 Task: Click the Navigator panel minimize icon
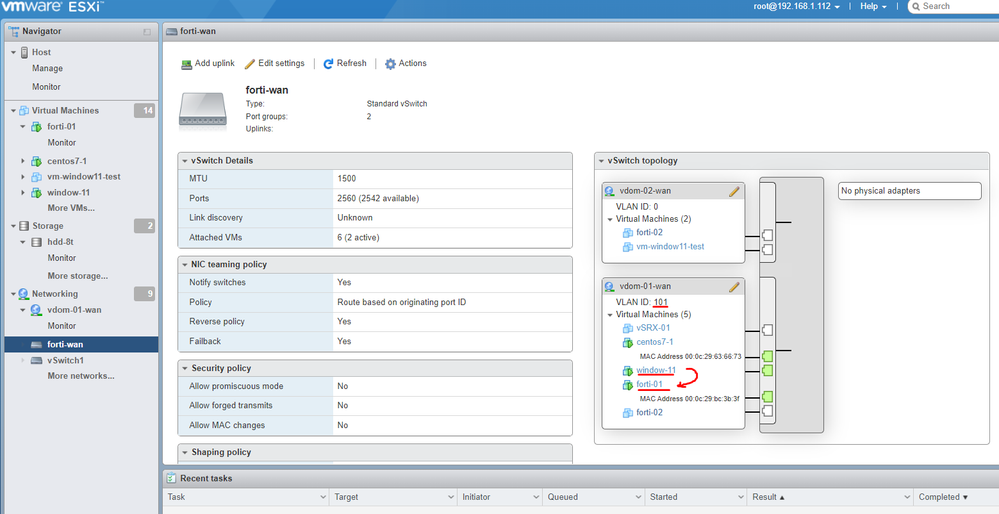tap(147, 31)
